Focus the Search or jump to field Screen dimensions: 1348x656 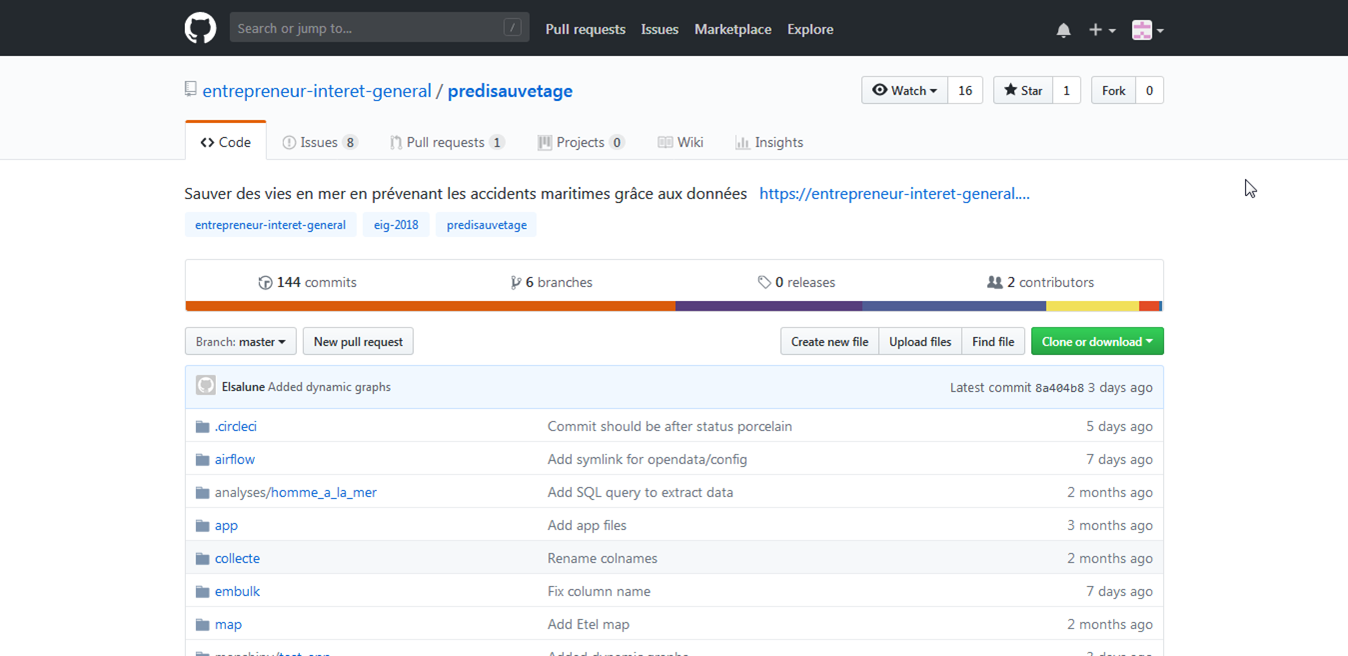(379, 28)
